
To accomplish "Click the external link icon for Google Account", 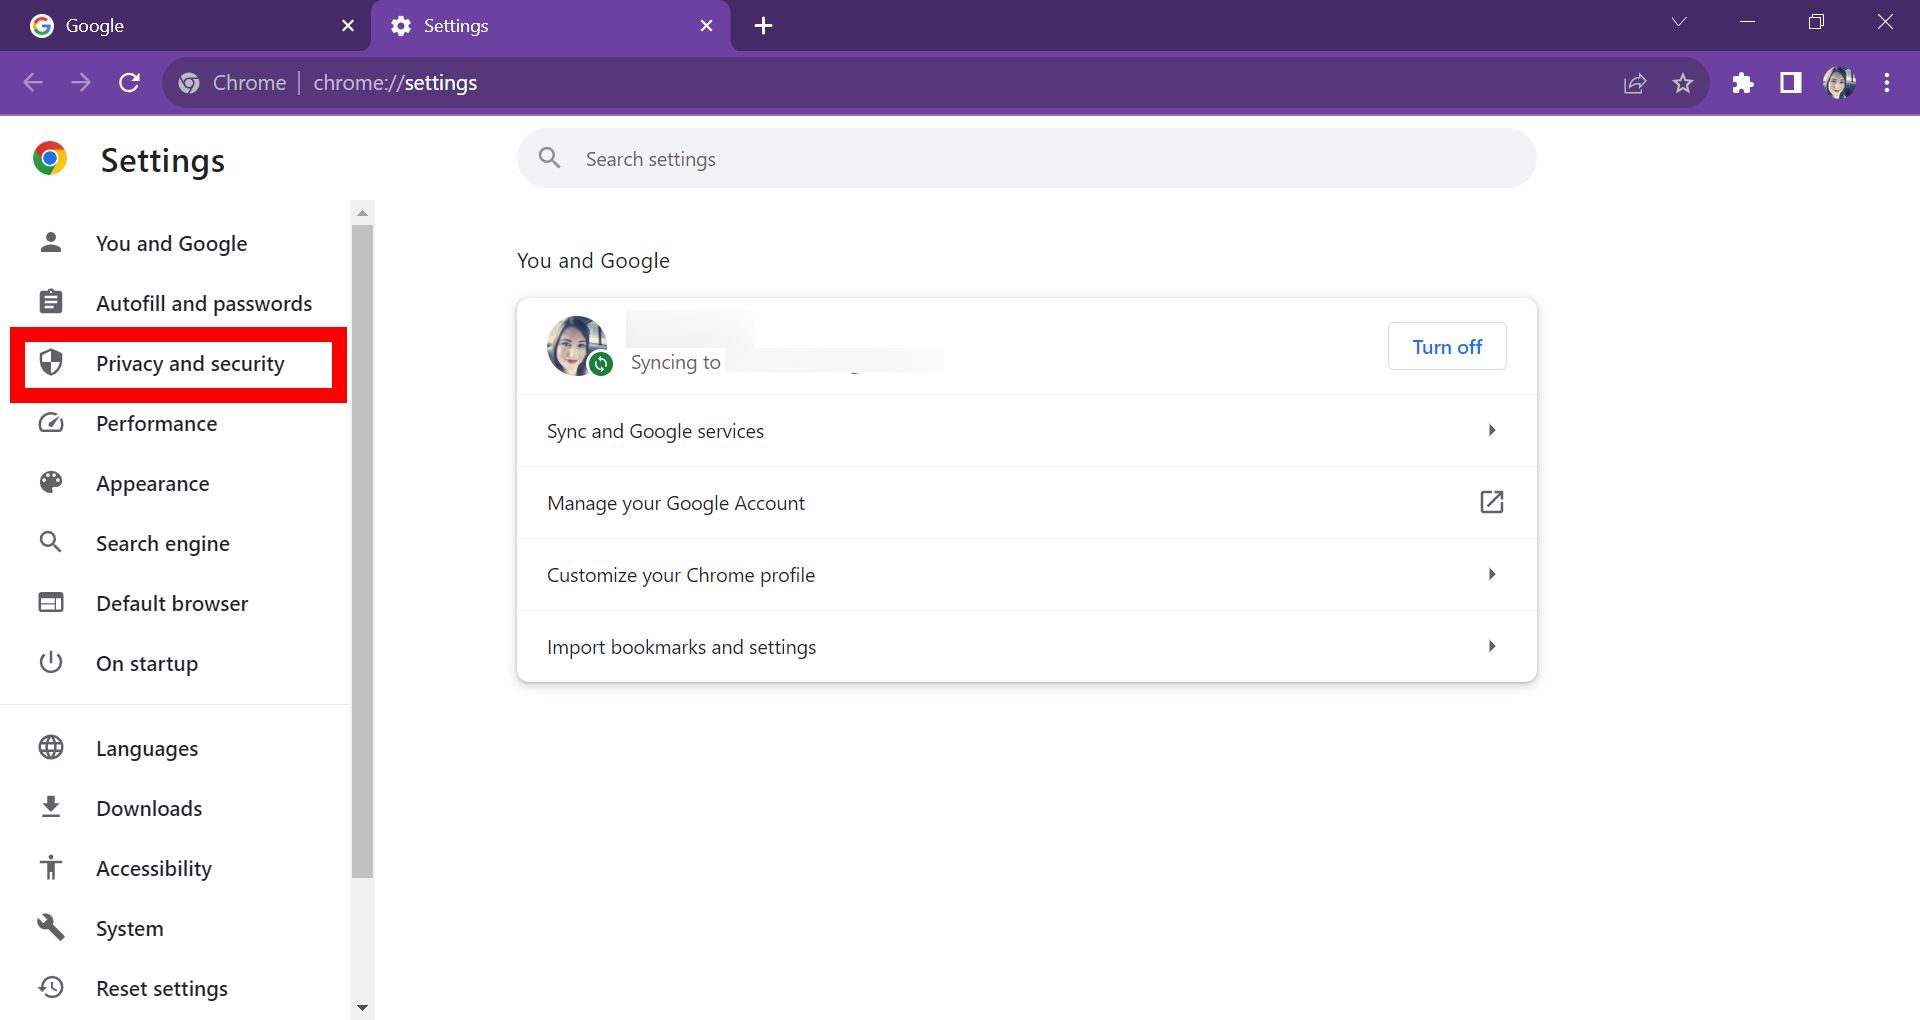I will (x=1492, y=502).
